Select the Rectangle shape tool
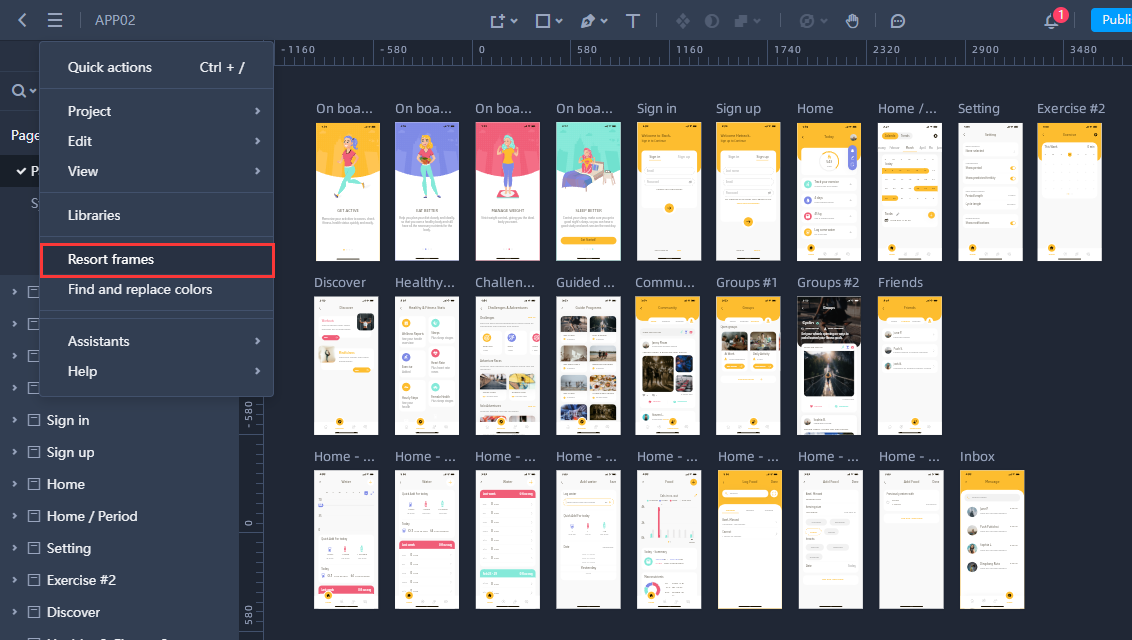Image resolution: width=1132 pixels, height=640 pixels. click(543, 20)
